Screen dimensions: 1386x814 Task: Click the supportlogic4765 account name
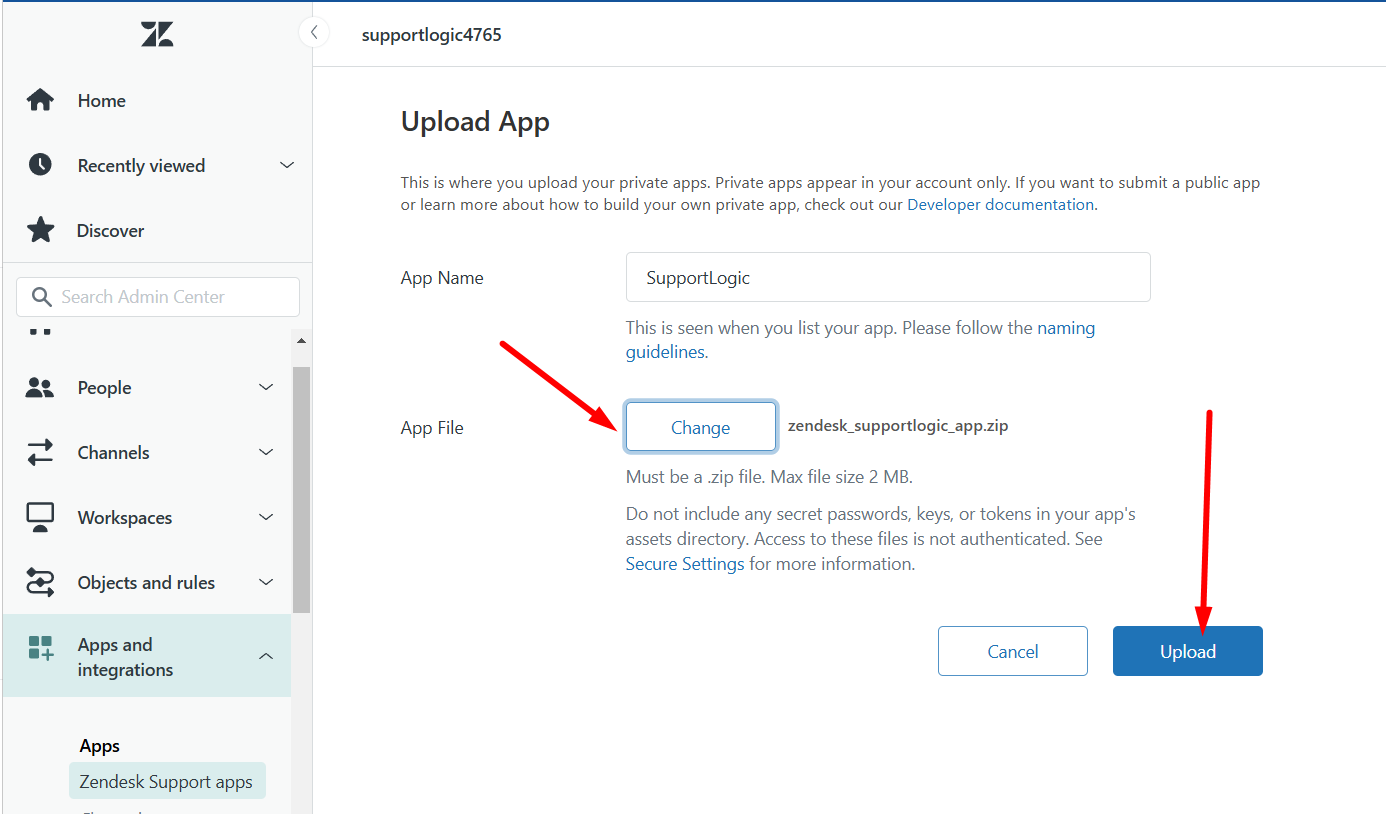(x=432, y=35)
